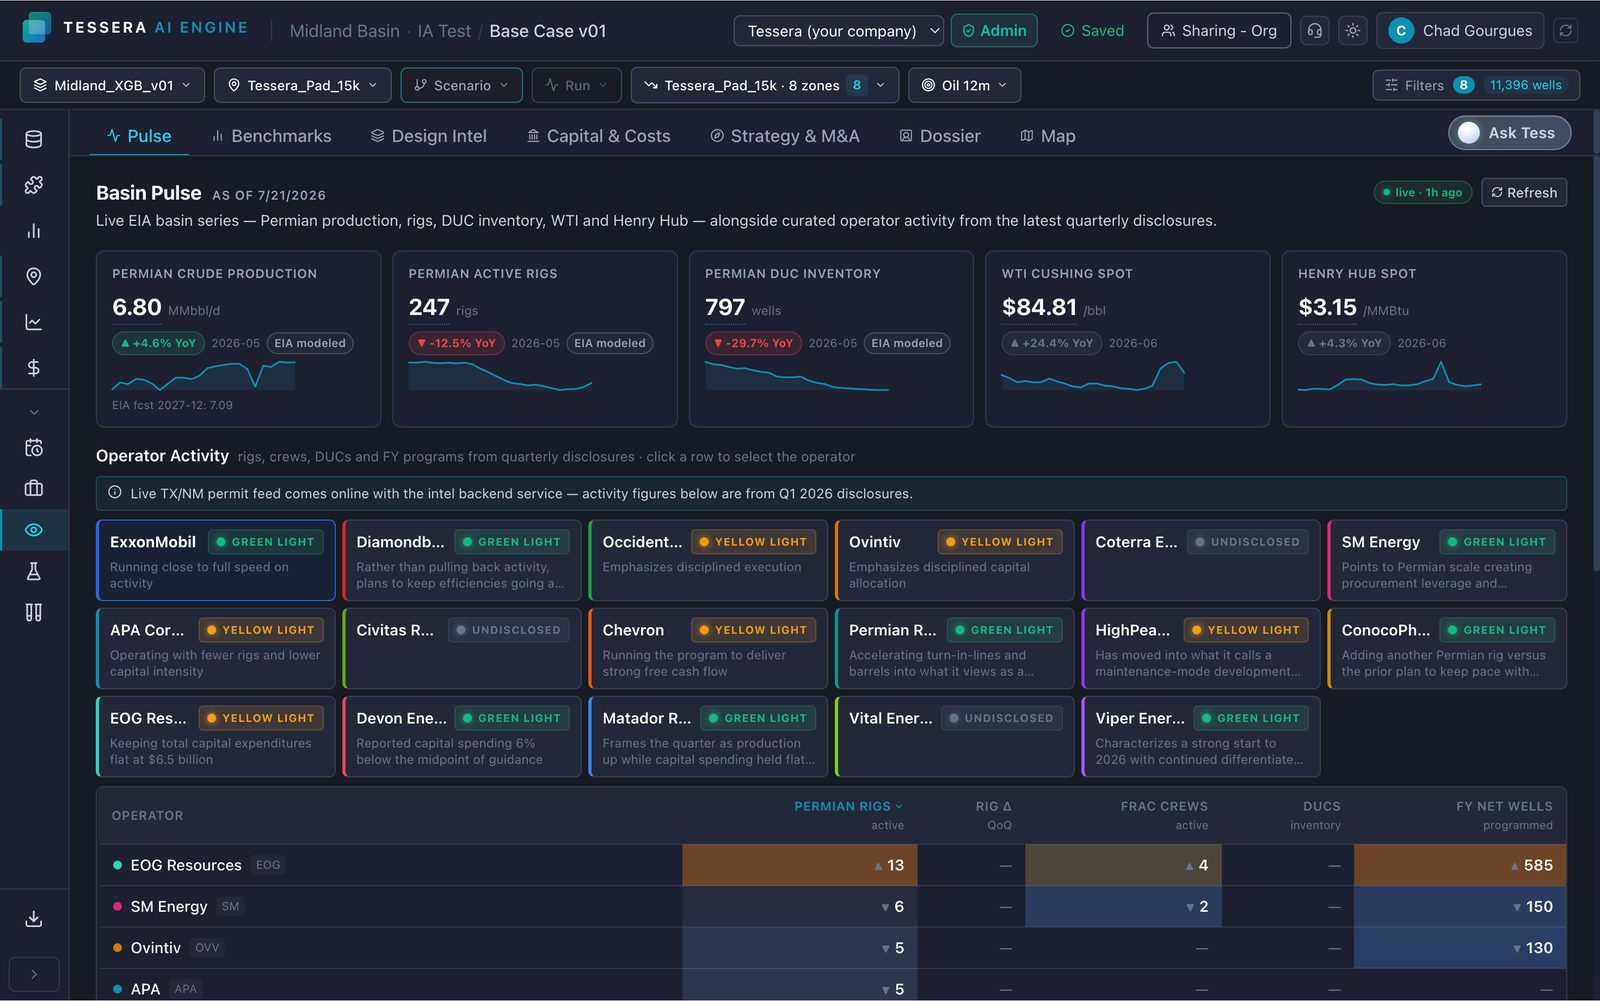Click the Admin badge button
The height and width of the screenshot is (1001, 1600).
[994, 31]
